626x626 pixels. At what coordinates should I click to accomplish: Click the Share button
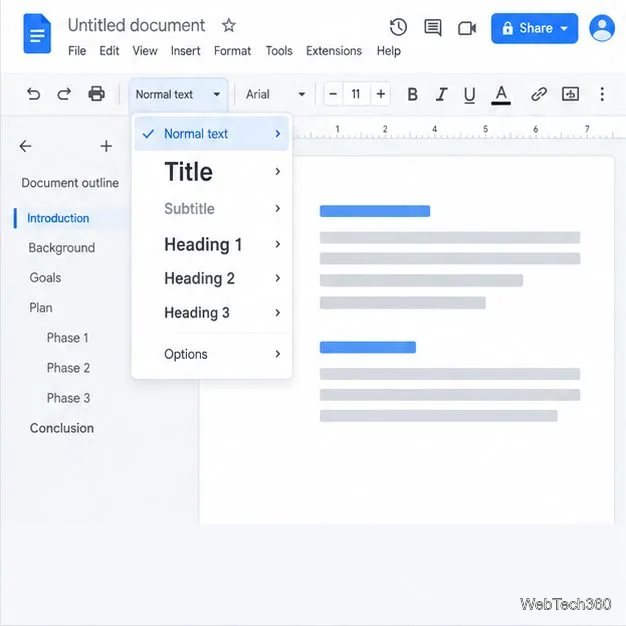[x=534, y=28]
